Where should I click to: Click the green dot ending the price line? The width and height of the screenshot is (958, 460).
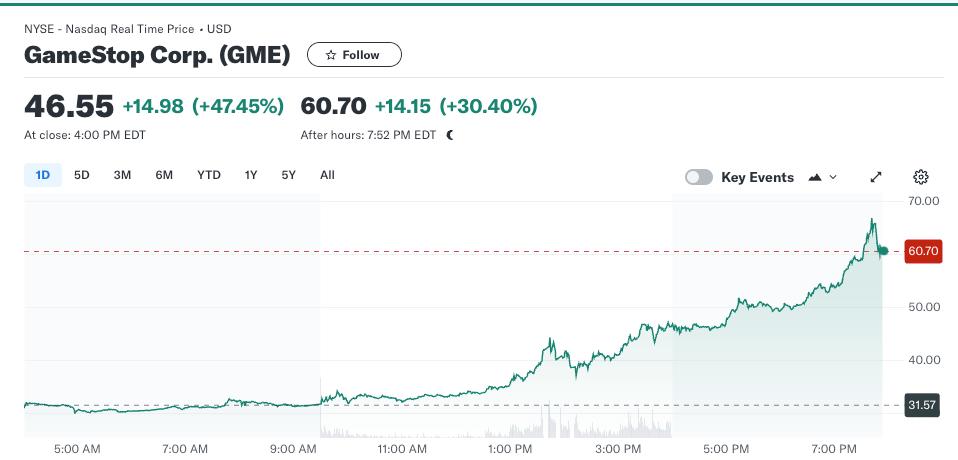pyautogui.click(x=883, y=251)
